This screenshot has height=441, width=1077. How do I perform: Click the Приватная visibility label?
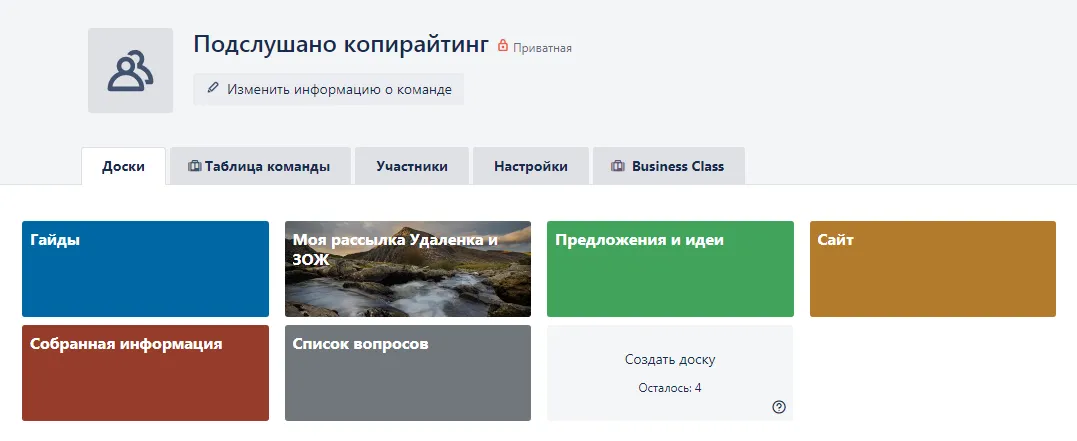click(x=542, y=47)
